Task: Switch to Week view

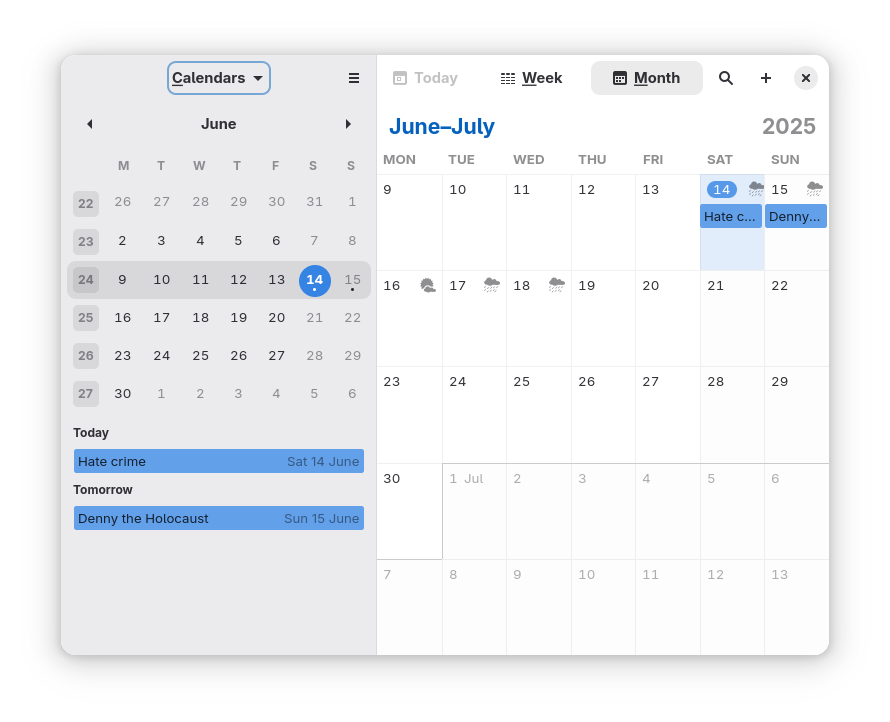Action: coord(531,78)
